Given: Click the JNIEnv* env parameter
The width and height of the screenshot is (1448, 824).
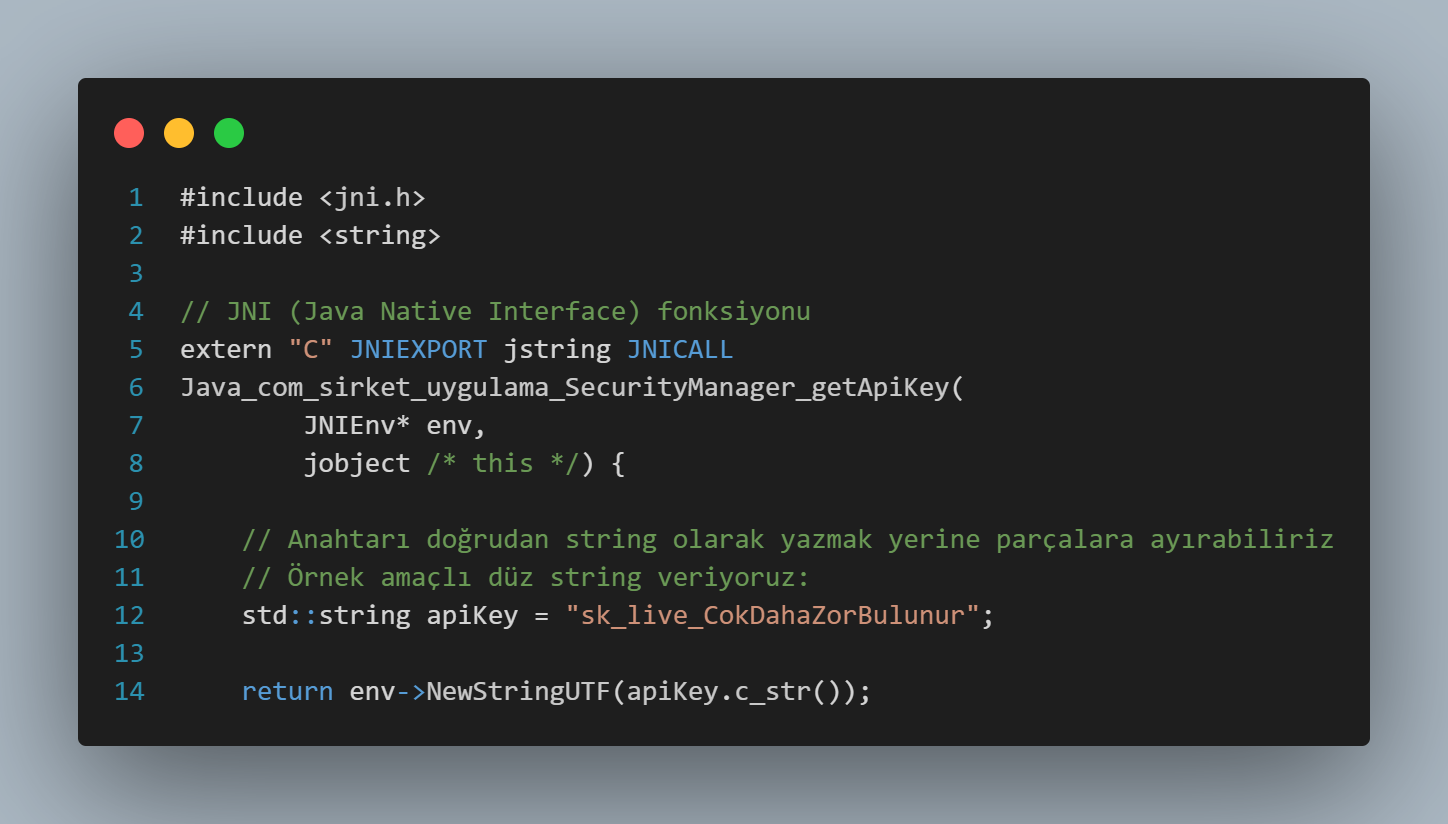Looking at the screenshot, I should click(x=394, y=426).
